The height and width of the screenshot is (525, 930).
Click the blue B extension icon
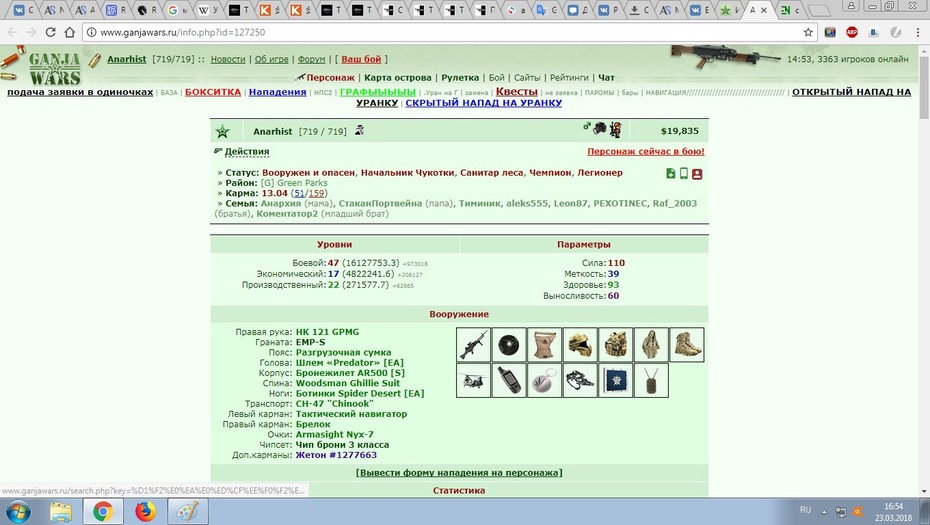pyautogui.click(x=874, y=33)
